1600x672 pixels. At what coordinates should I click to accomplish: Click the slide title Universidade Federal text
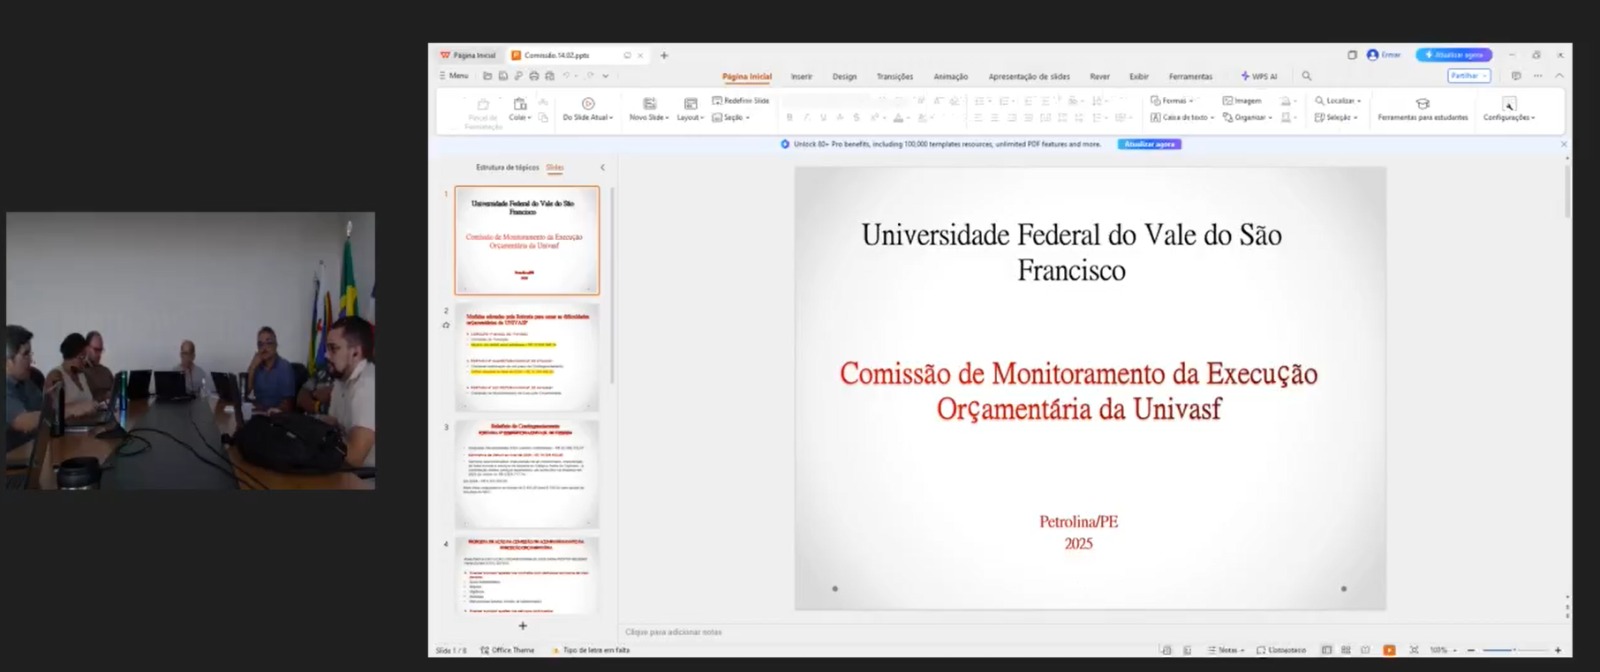point(1071,252)
